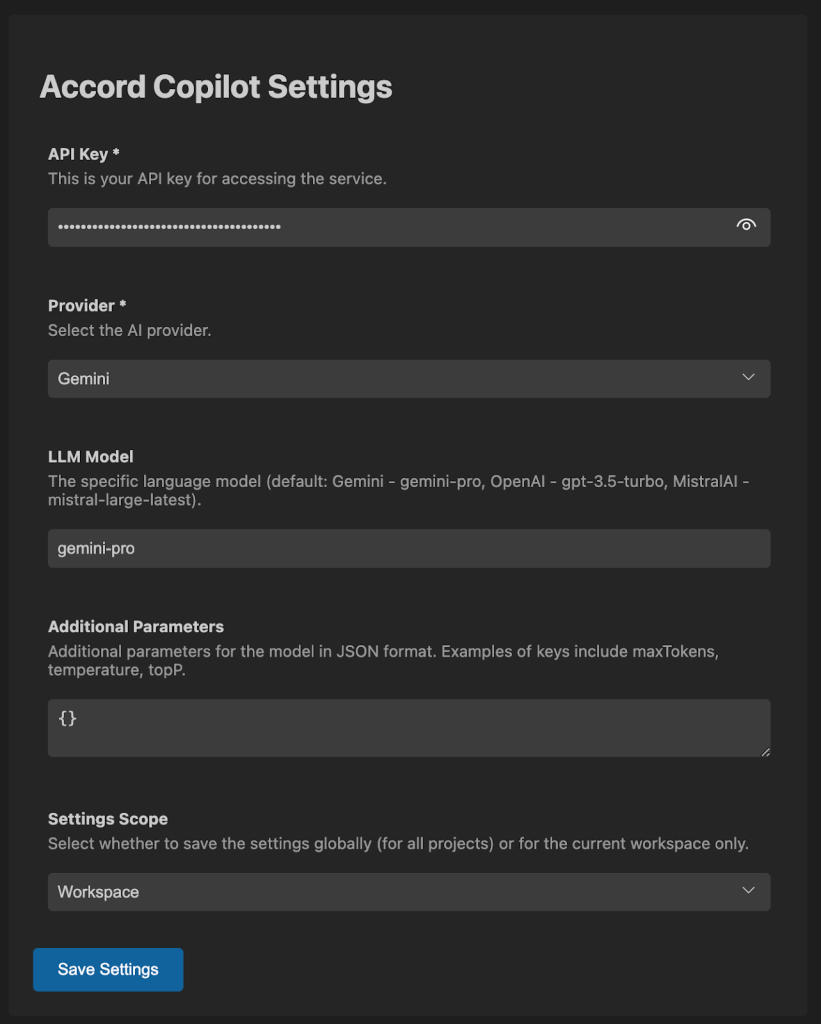821x1024 pixels.
Task: Click the resize grip of the parameters textarea
Action: click(766, 752)
